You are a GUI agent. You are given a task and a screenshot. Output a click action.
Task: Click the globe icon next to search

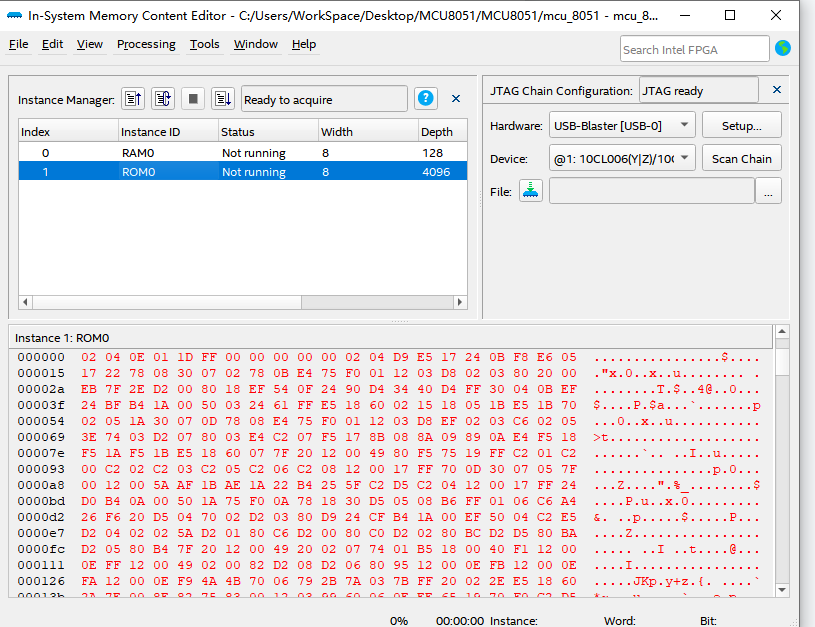pos(783,48)
